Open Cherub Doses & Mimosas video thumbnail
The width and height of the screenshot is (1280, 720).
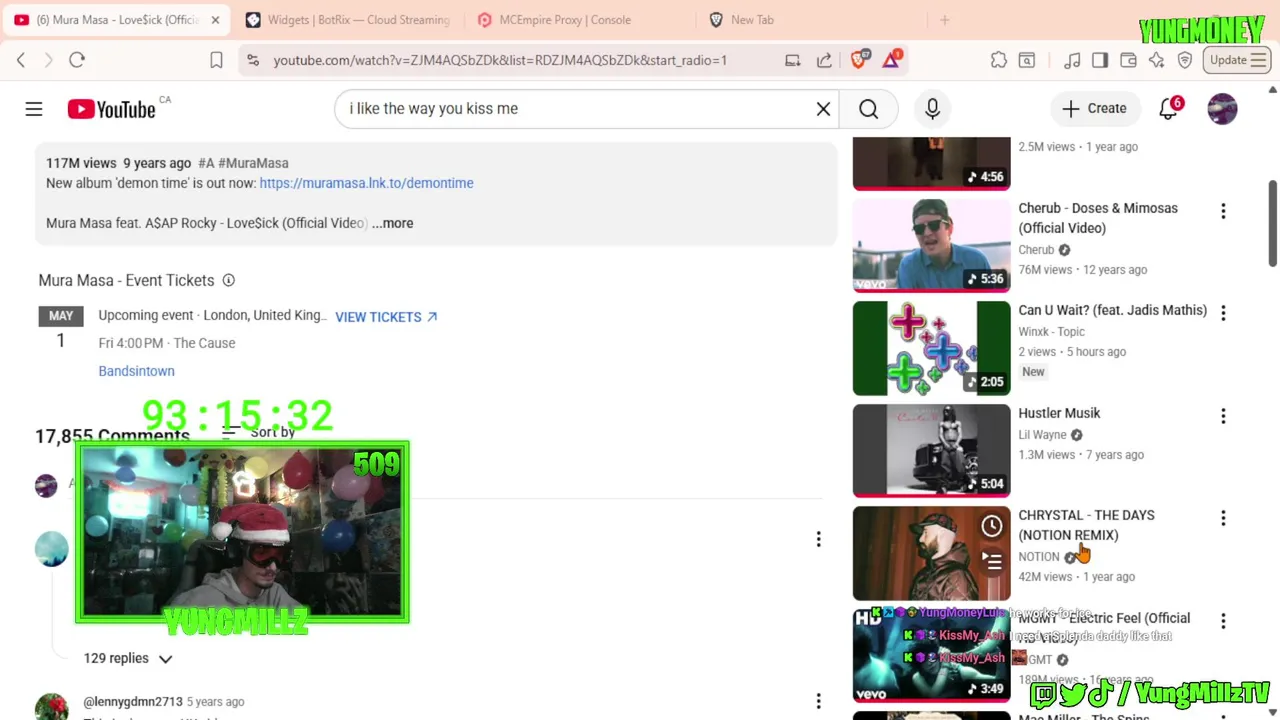pyautogui.click(x=931, y=245)
